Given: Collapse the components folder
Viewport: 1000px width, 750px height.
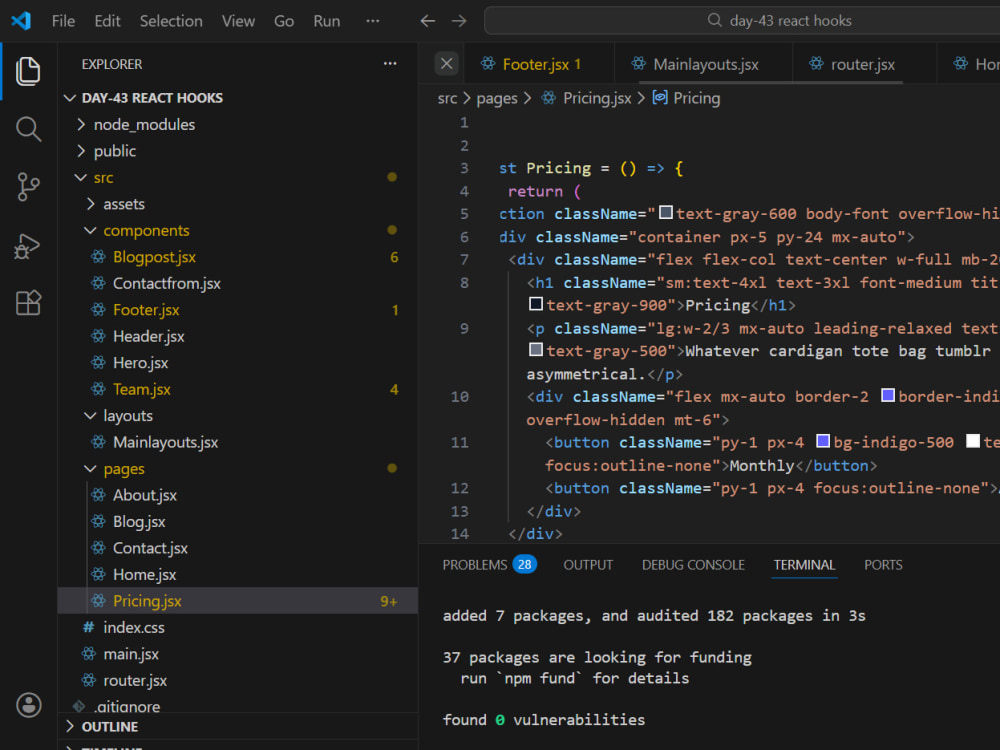Looking at the screenshot, I should pos(90,230).
